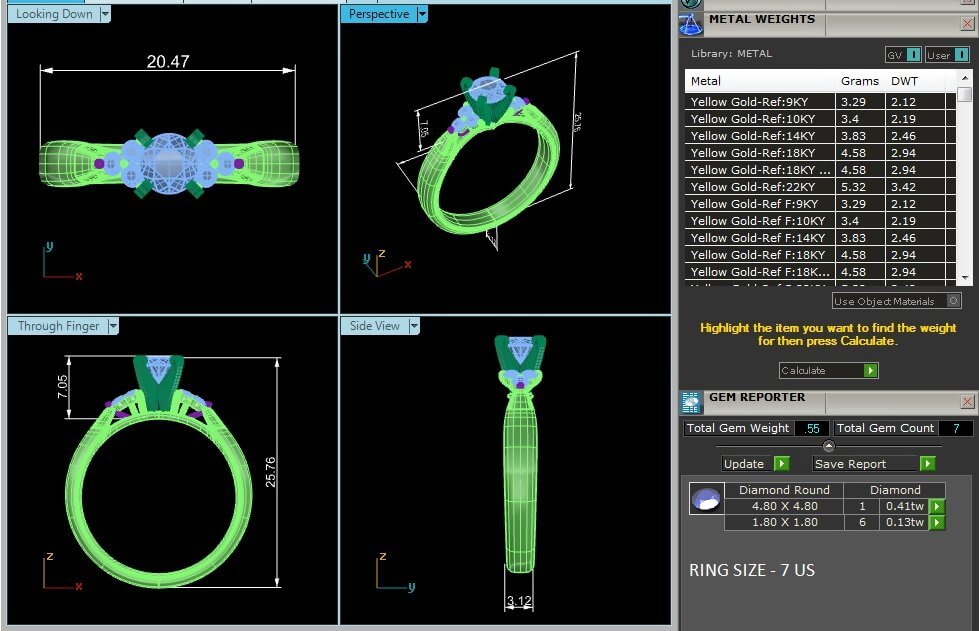Open the Perspective viewport dropdown arrow
The image size is (979, 631).
(422, 14)
